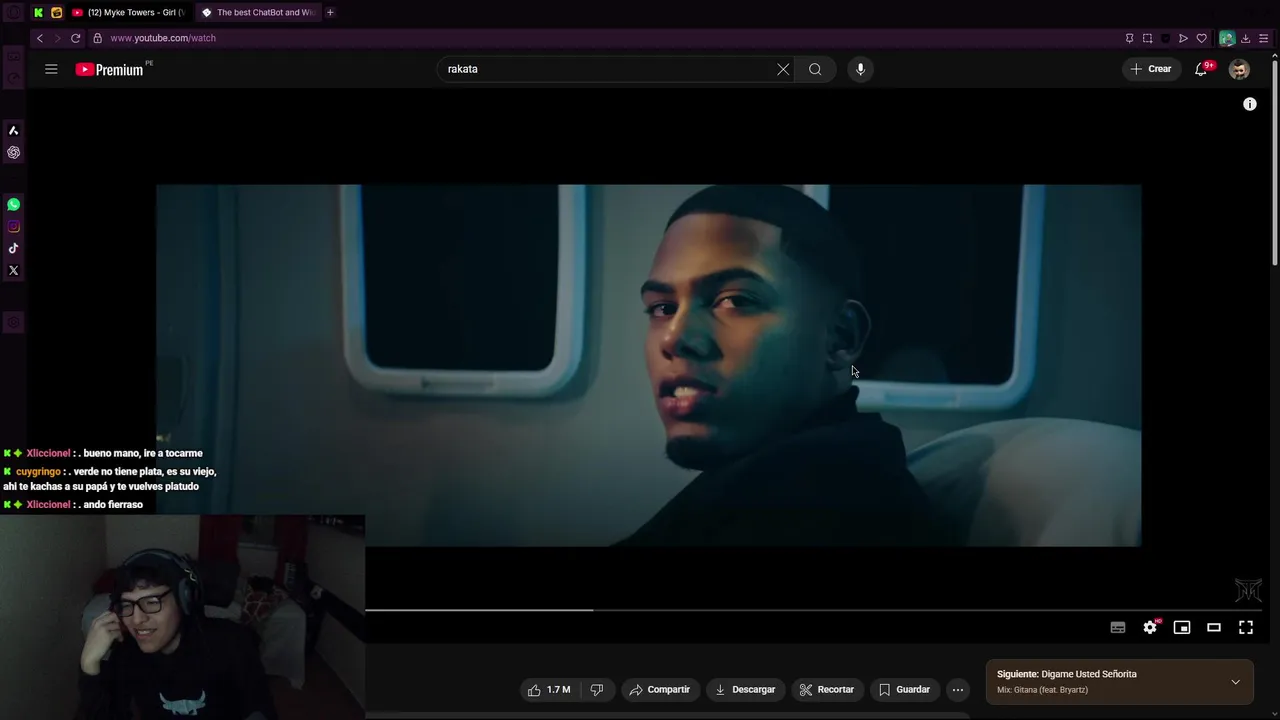The width and height of the screenshot is (1280, 720).
Task: Toggle subtitles on the video
Action: pos(1118,627)
